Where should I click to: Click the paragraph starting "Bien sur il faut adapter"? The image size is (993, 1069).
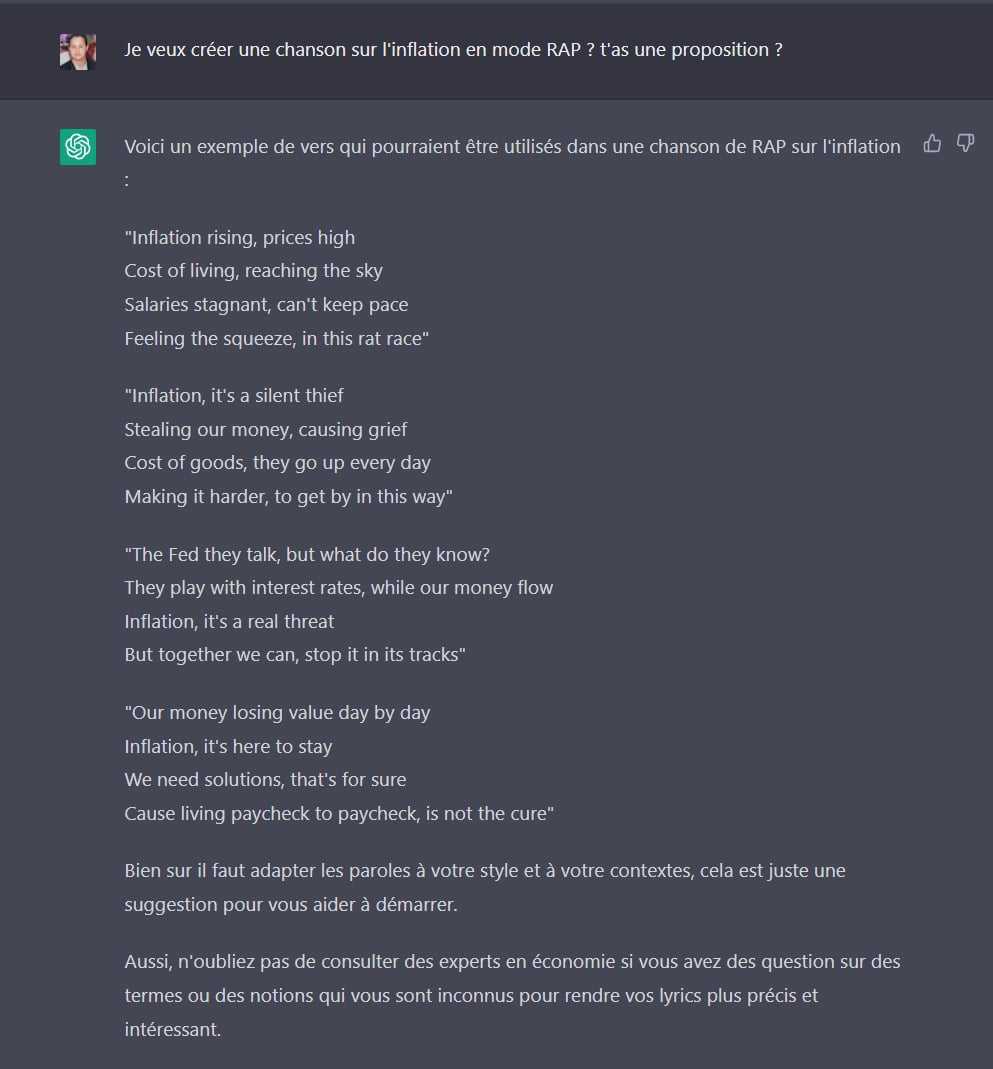(x=485, y=887)
